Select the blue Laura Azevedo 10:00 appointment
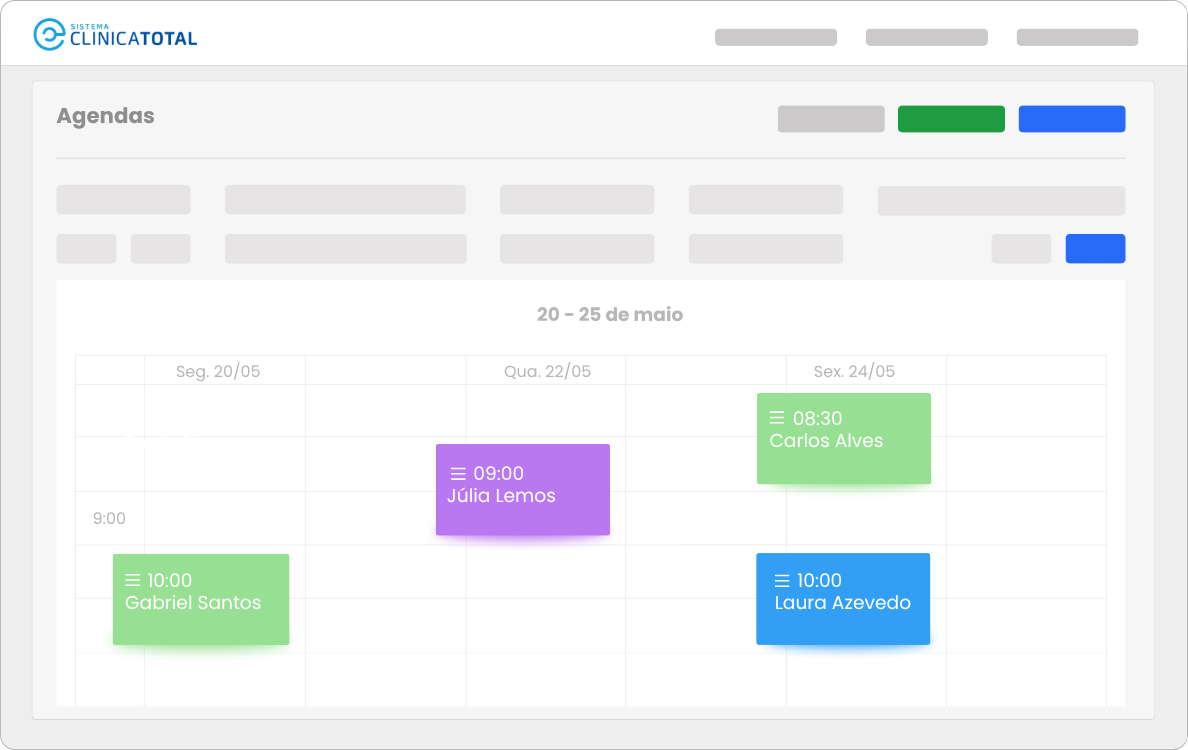This screenshot has height=750, width=1188. 843,599
